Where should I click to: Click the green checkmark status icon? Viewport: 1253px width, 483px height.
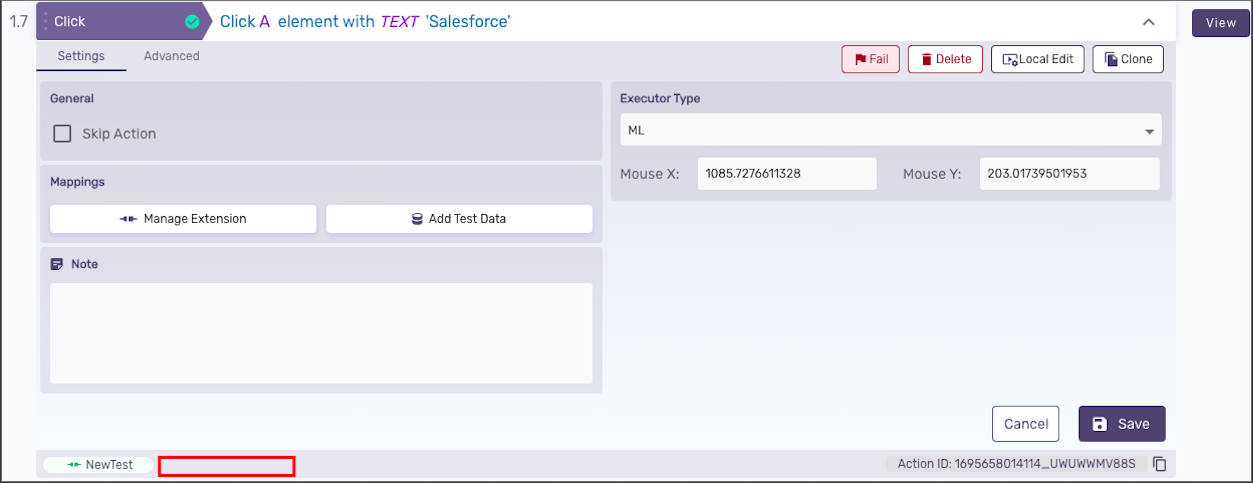[192, 21]
